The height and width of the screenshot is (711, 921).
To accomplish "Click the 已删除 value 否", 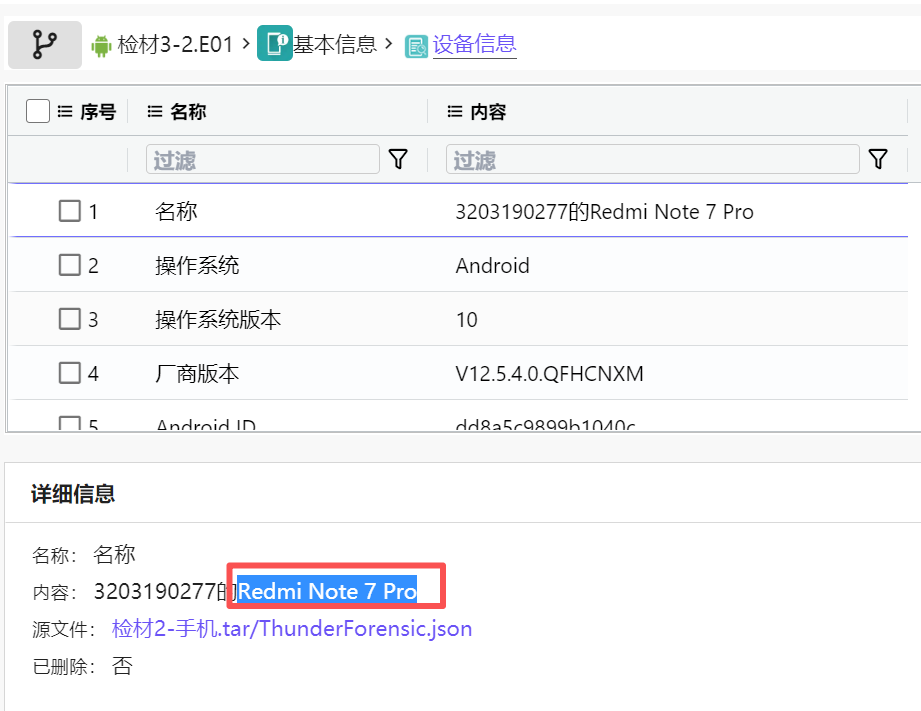I will click(122, 666).
